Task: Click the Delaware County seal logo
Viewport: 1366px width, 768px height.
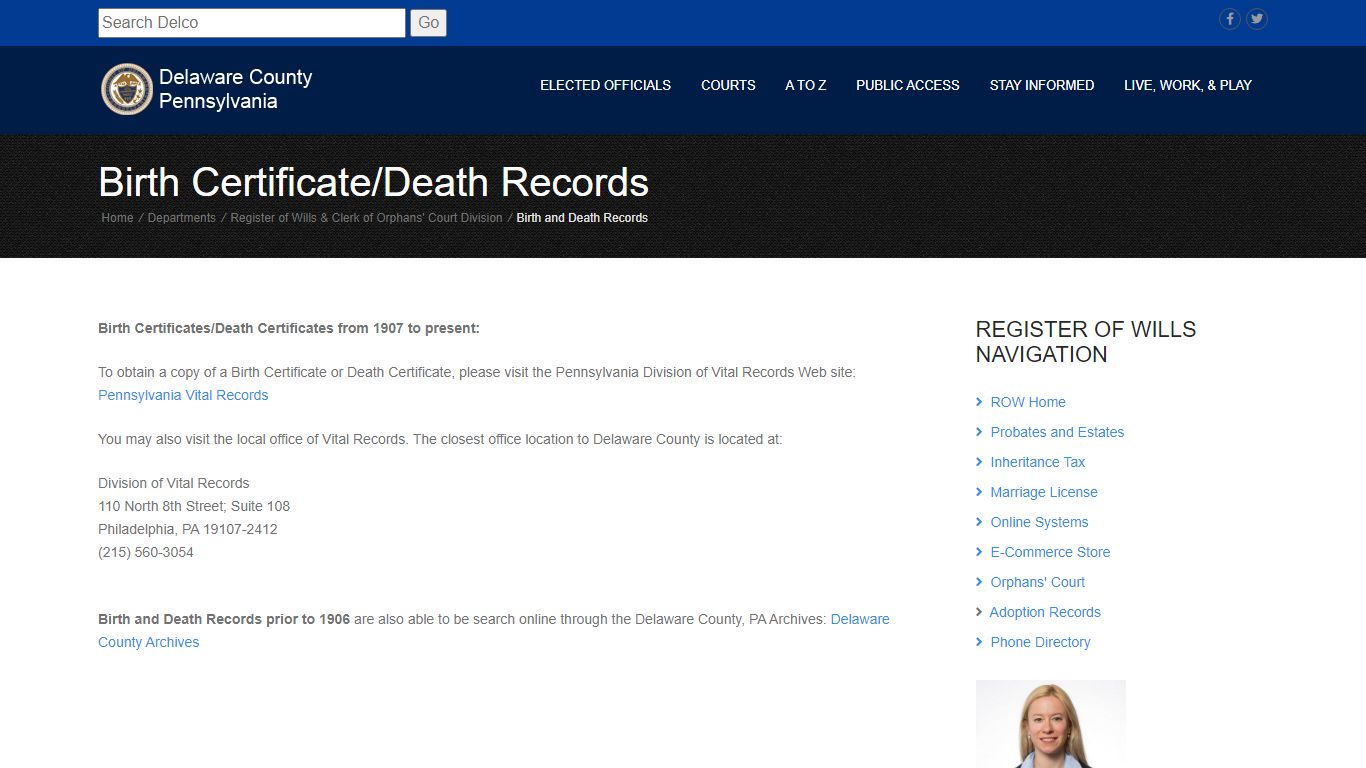Action: pyautogui.click(x=127, y=89)
